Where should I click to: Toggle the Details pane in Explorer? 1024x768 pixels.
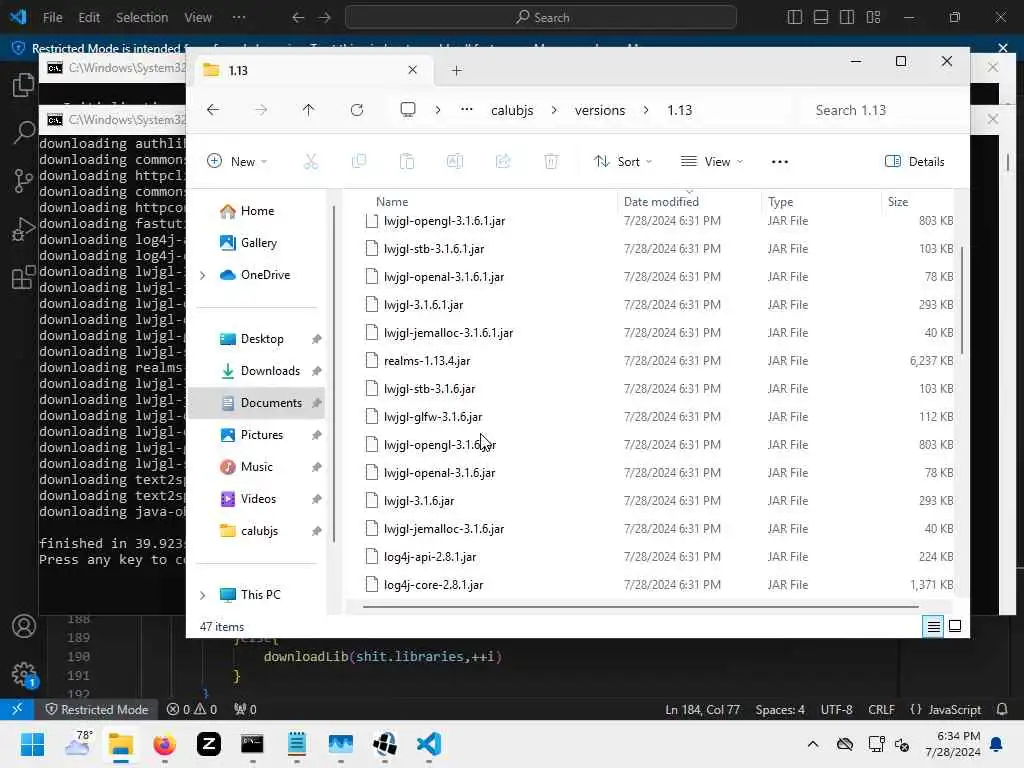(914, 161)
